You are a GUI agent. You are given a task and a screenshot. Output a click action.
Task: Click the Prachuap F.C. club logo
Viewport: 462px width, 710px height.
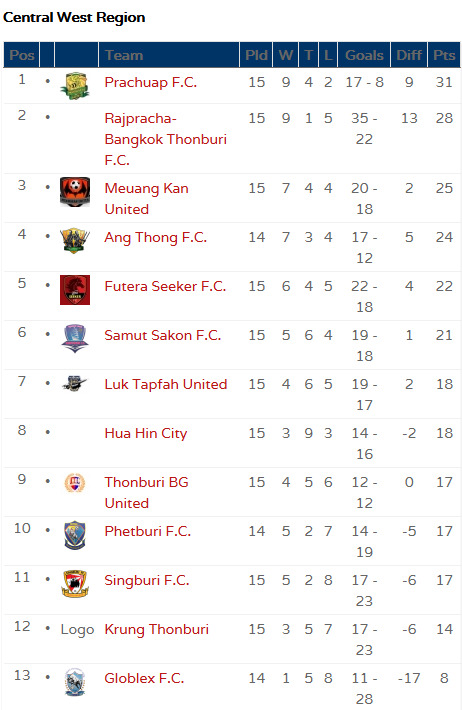pos(75,86)
